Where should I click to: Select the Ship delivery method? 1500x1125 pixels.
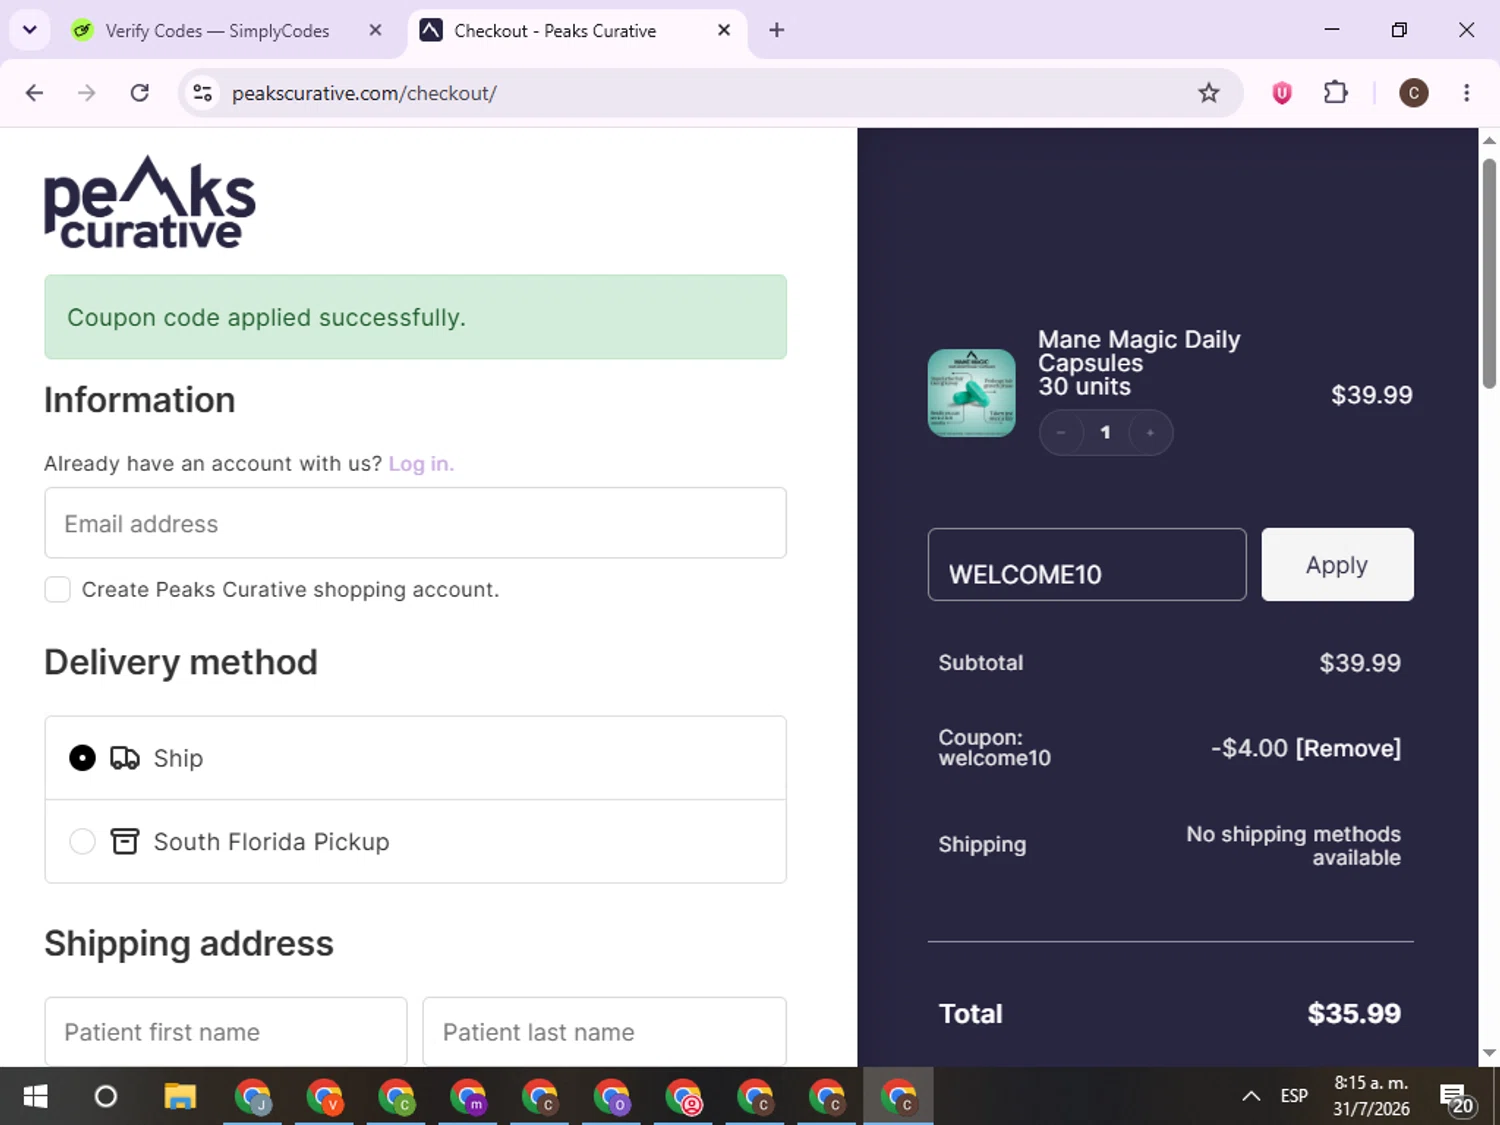tap(82, 758)
